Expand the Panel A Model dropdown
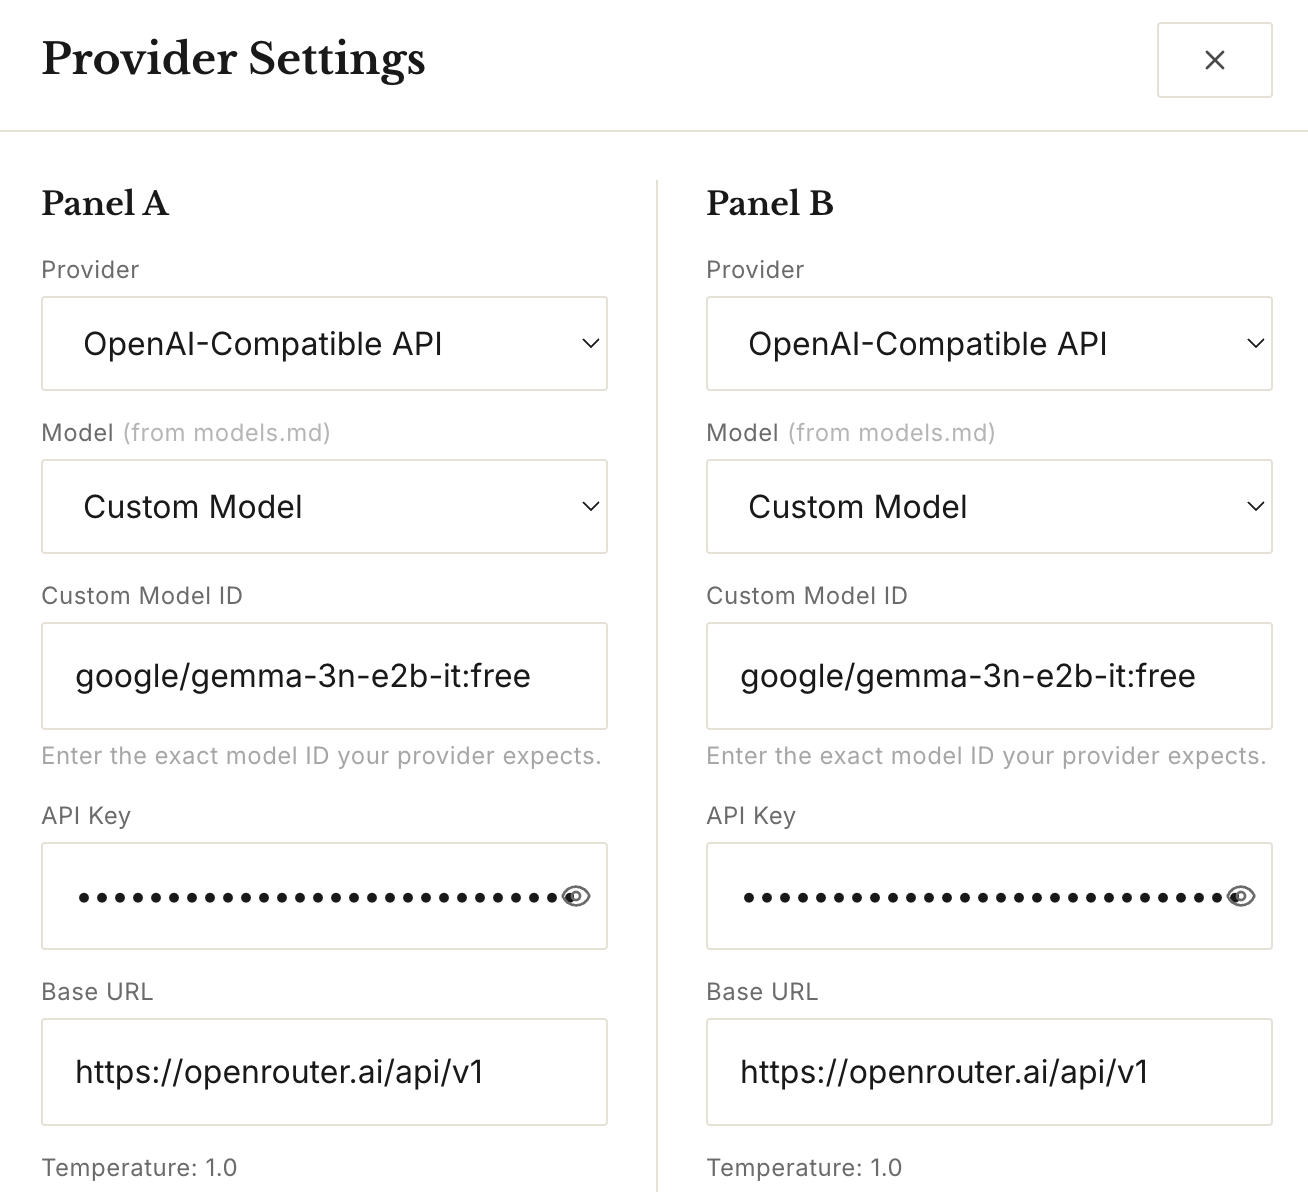This screenshot has height=1192, width=1308. pos(324,506)
